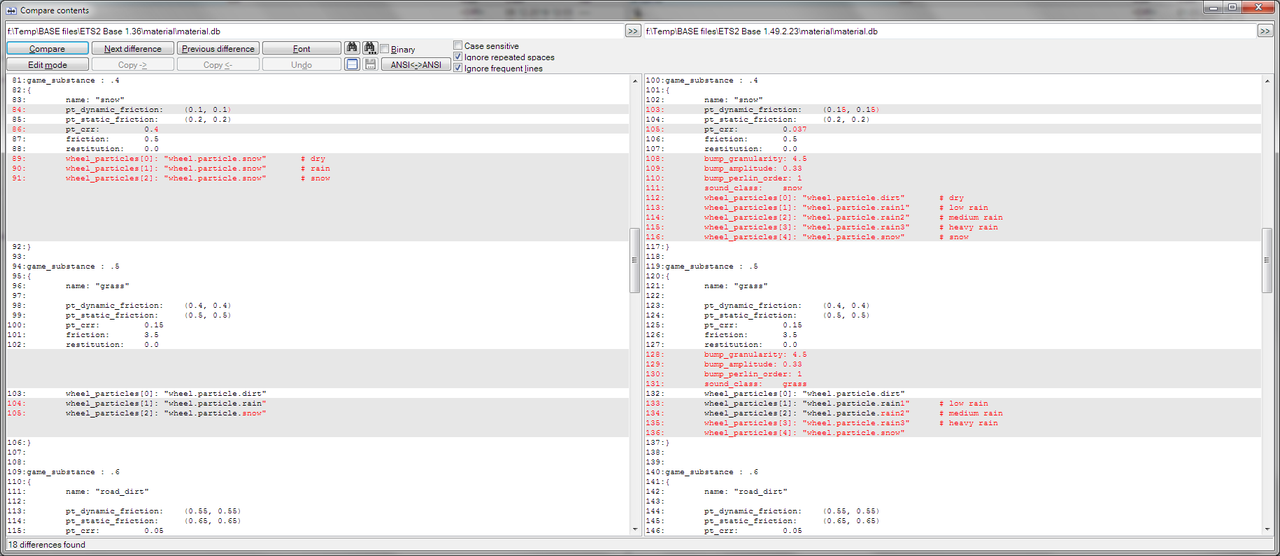Click left pane scrollbar down arrow
The height and width of the screenshot is (556, 1280).
point(634,529)
